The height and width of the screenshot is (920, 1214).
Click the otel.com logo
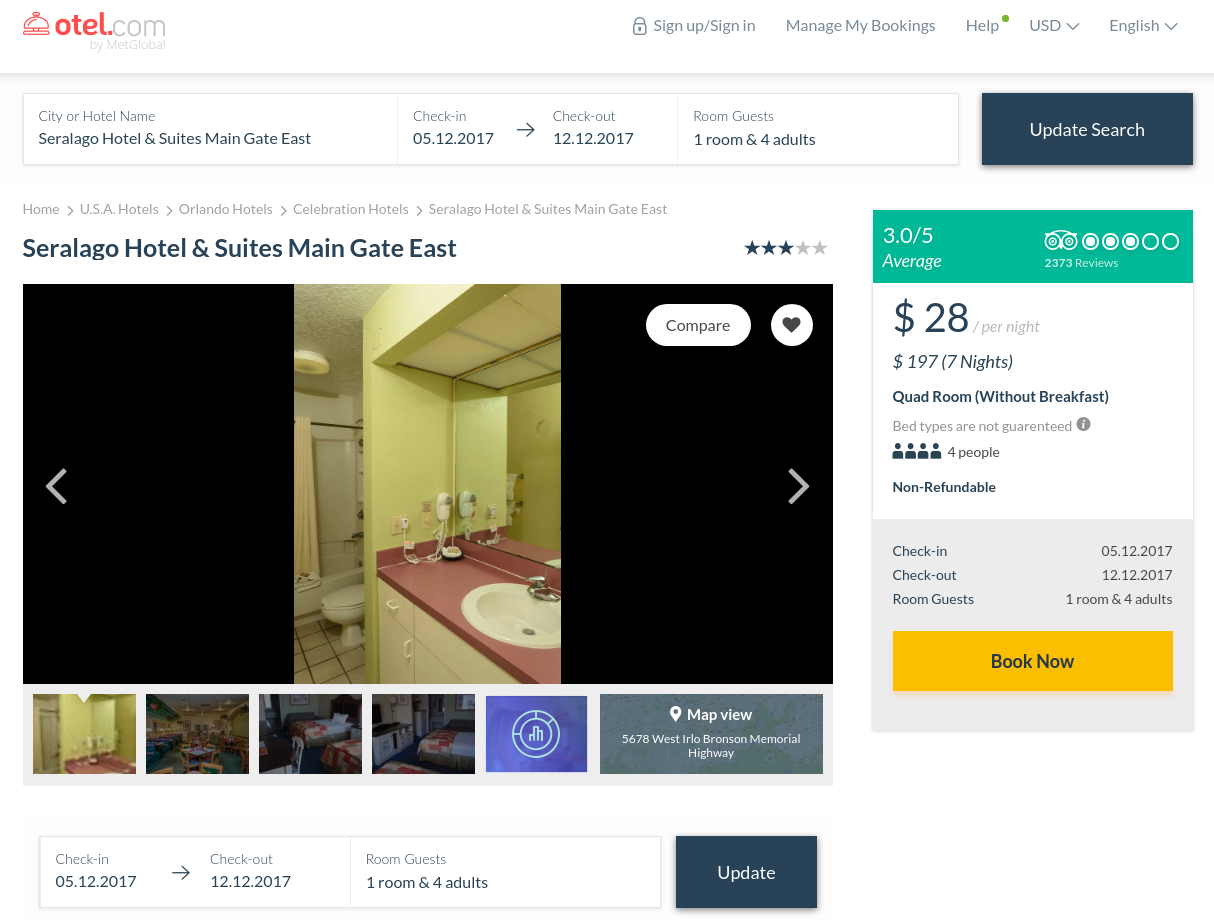(94, 29)
